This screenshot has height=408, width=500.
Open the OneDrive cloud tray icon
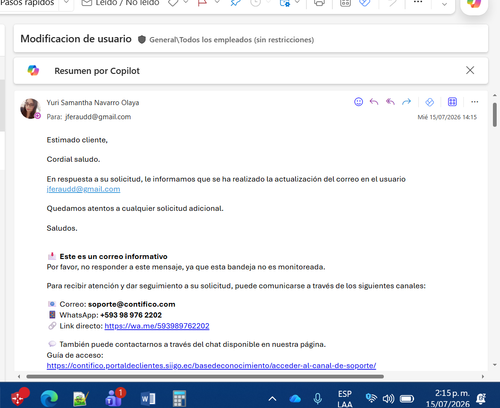(295, 398)
